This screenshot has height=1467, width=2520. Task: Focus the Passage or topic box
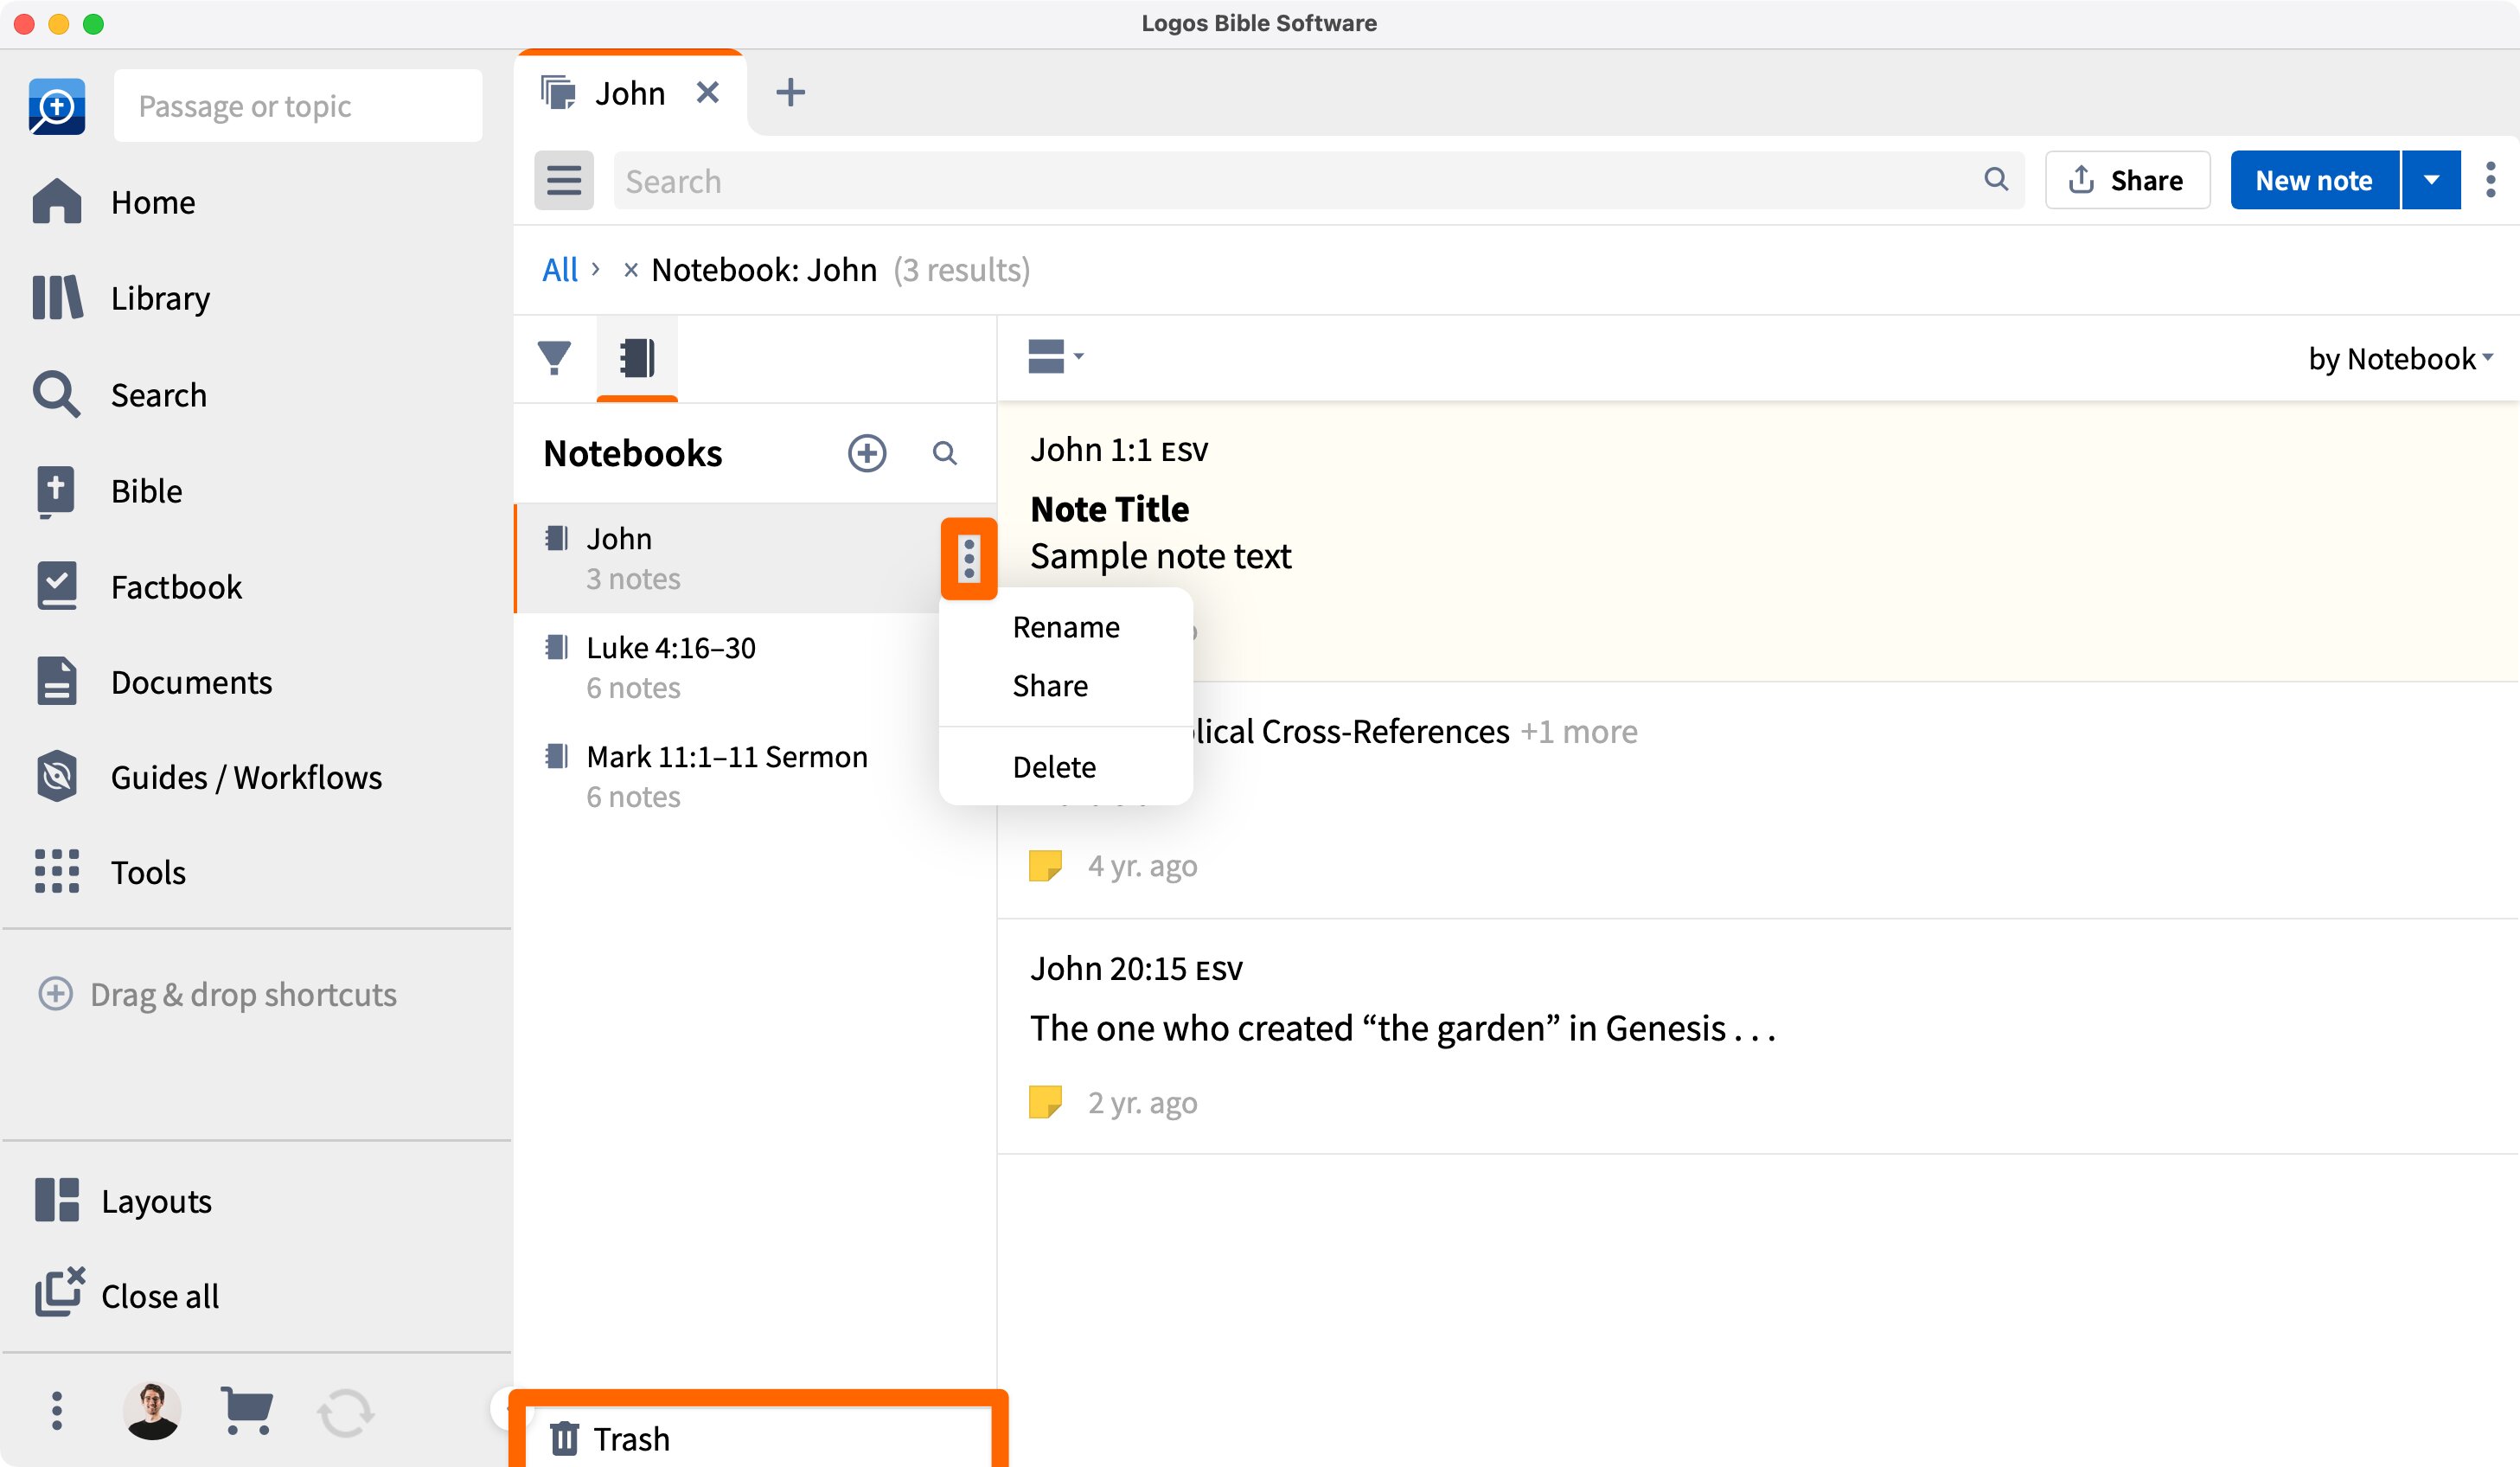(x=298, y=106)
